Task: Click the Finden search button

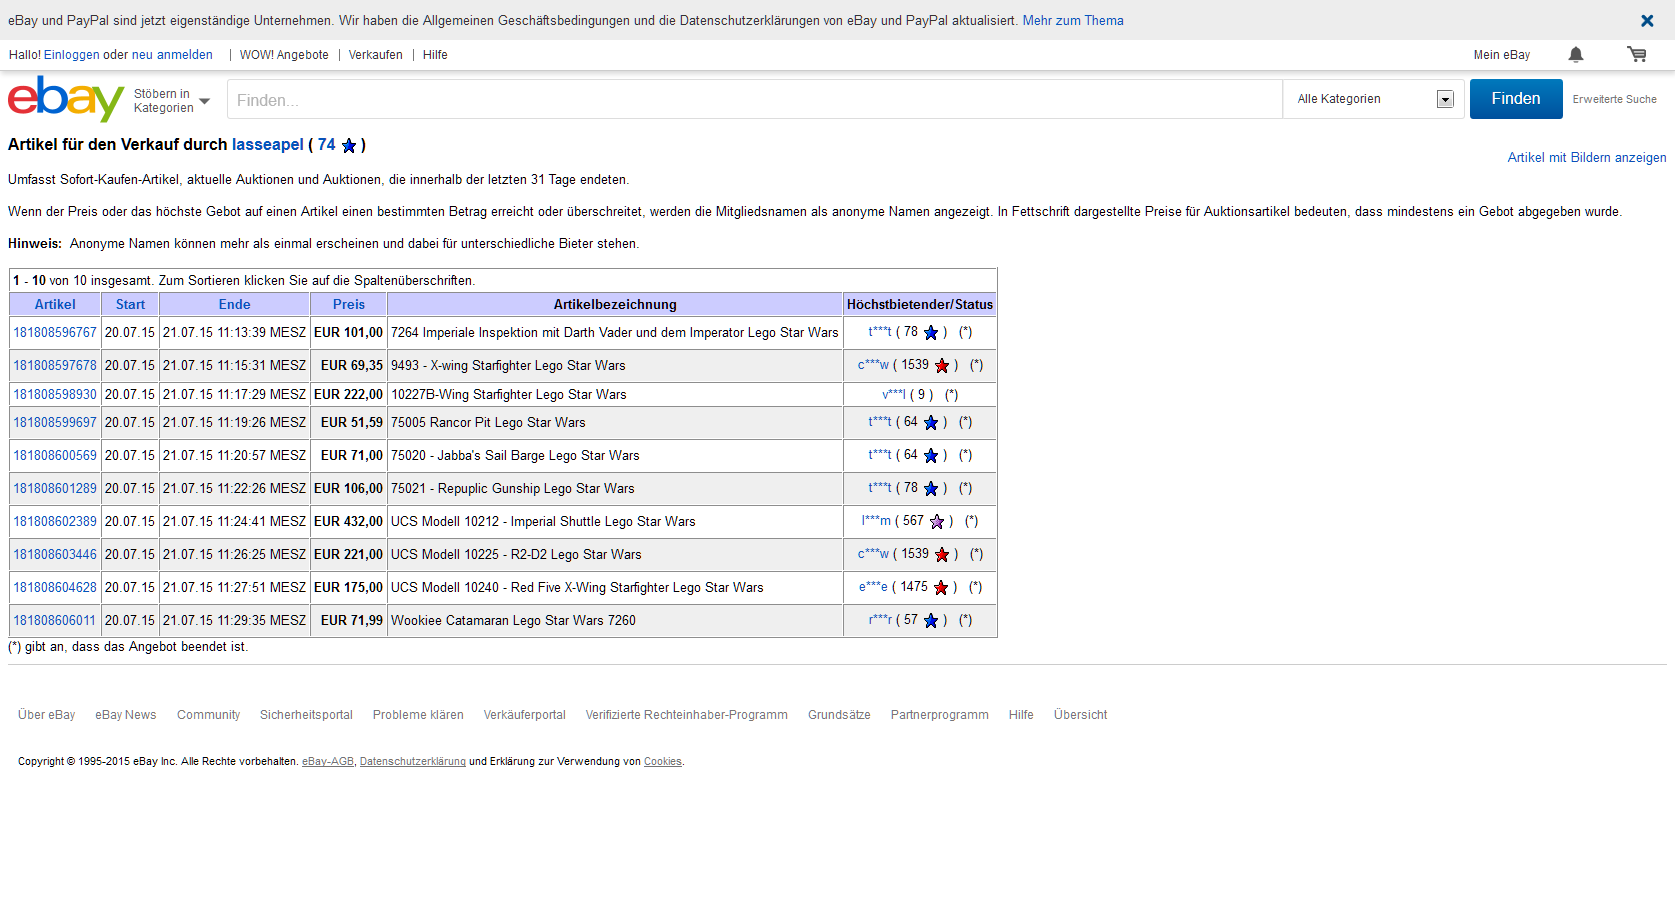Action: click(1516, 99)
